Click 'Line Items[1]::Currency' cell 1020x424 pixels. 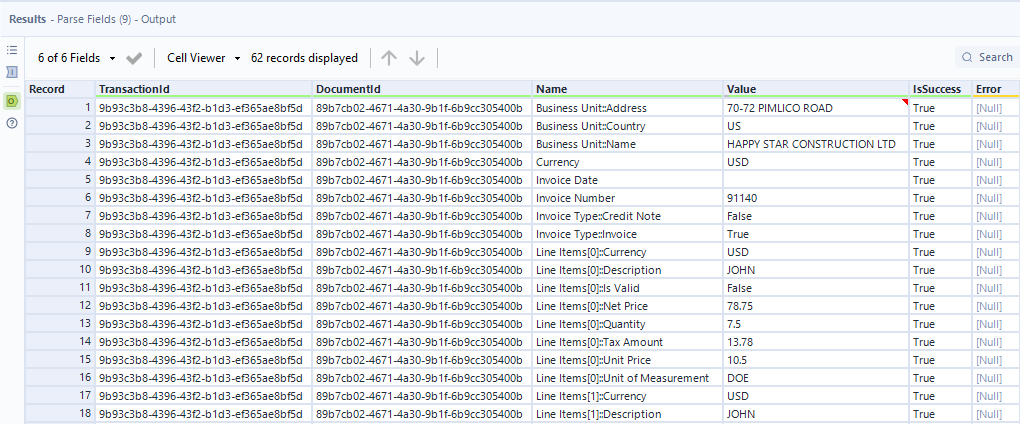pyautogui.click(x=628, y=396)
